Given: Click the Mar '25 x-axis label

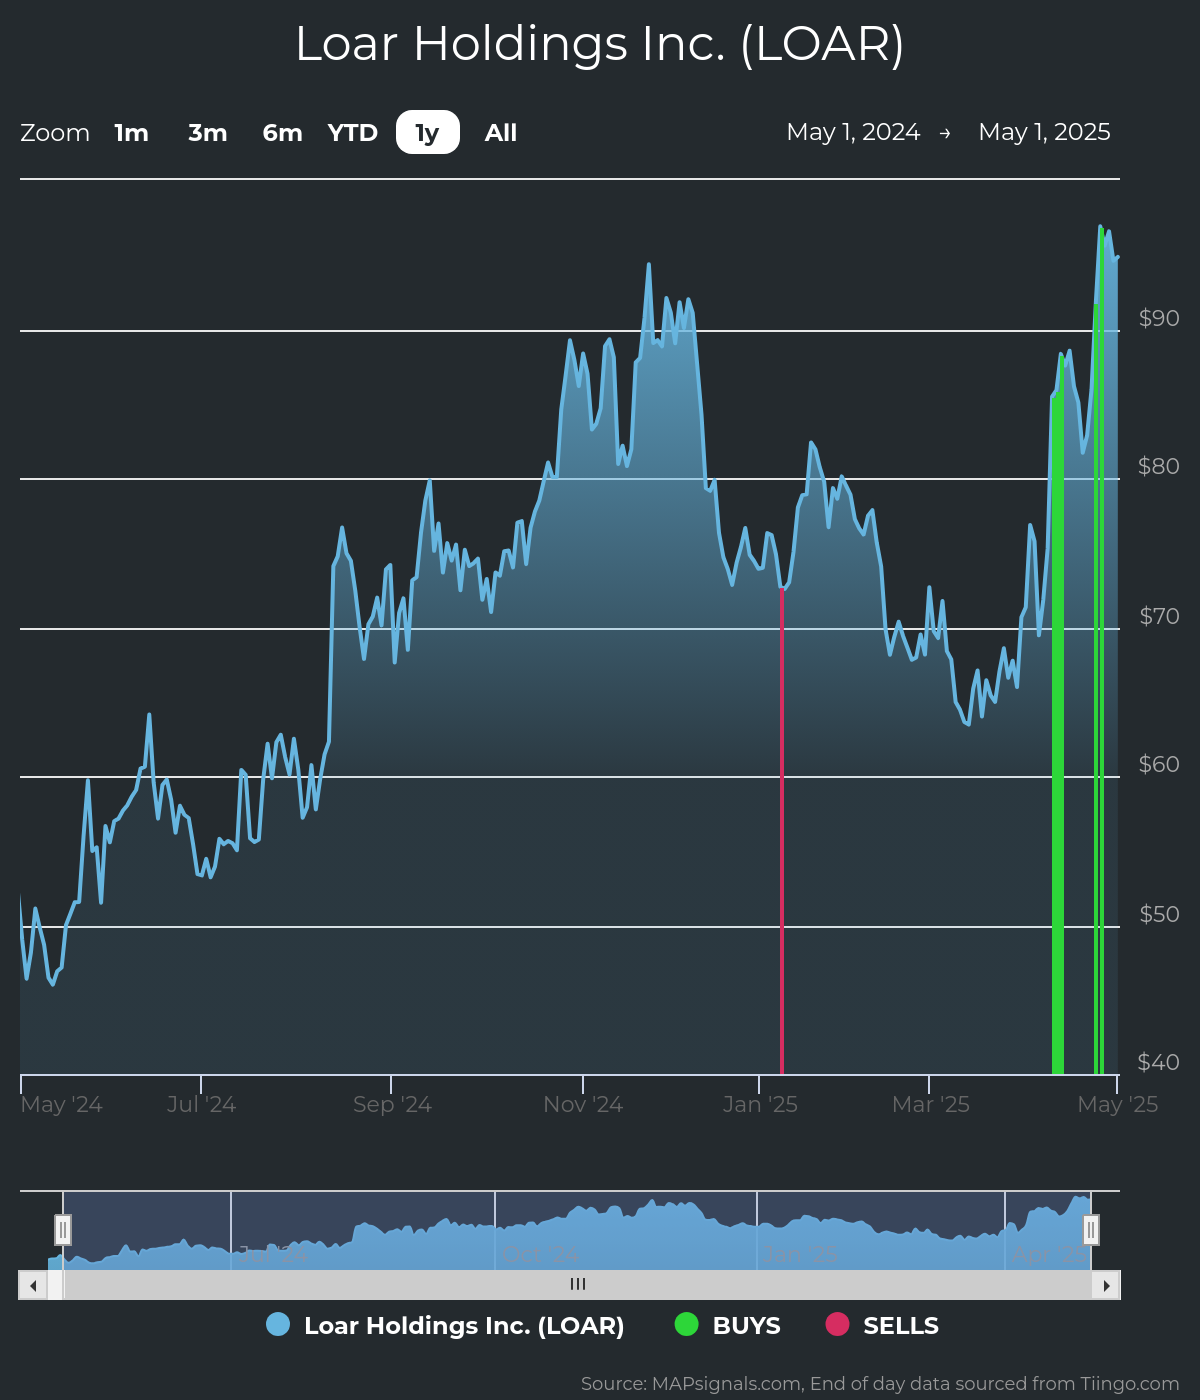Looking at the screenshot, I should click(931, 1105).
